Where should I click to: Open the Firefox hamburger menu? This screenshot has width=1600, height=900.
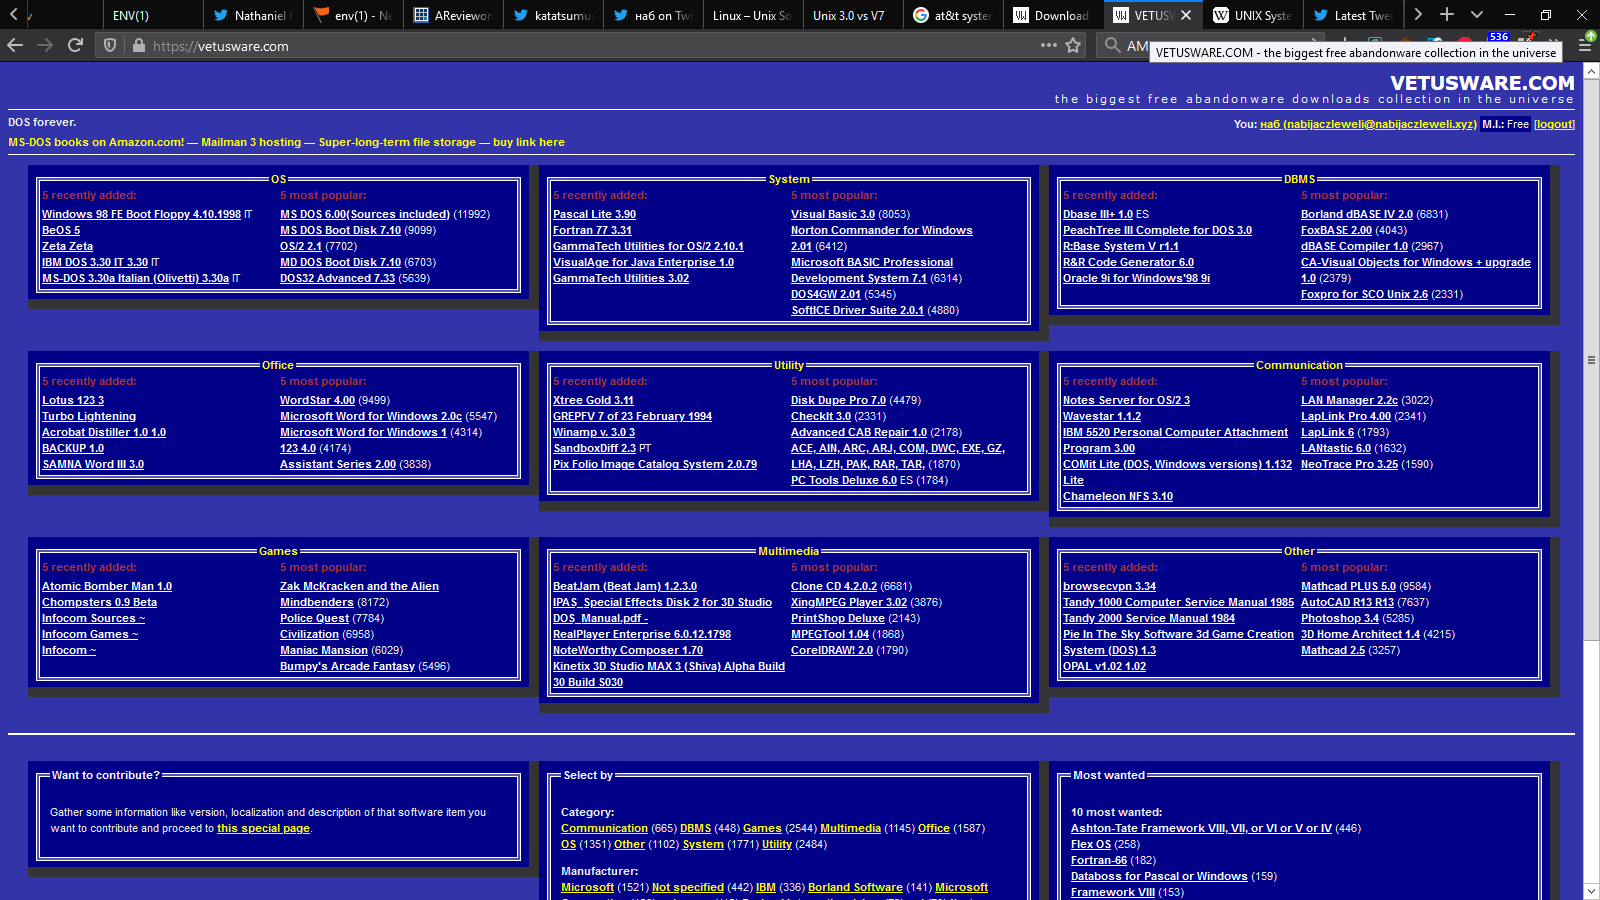[1585, 45]
